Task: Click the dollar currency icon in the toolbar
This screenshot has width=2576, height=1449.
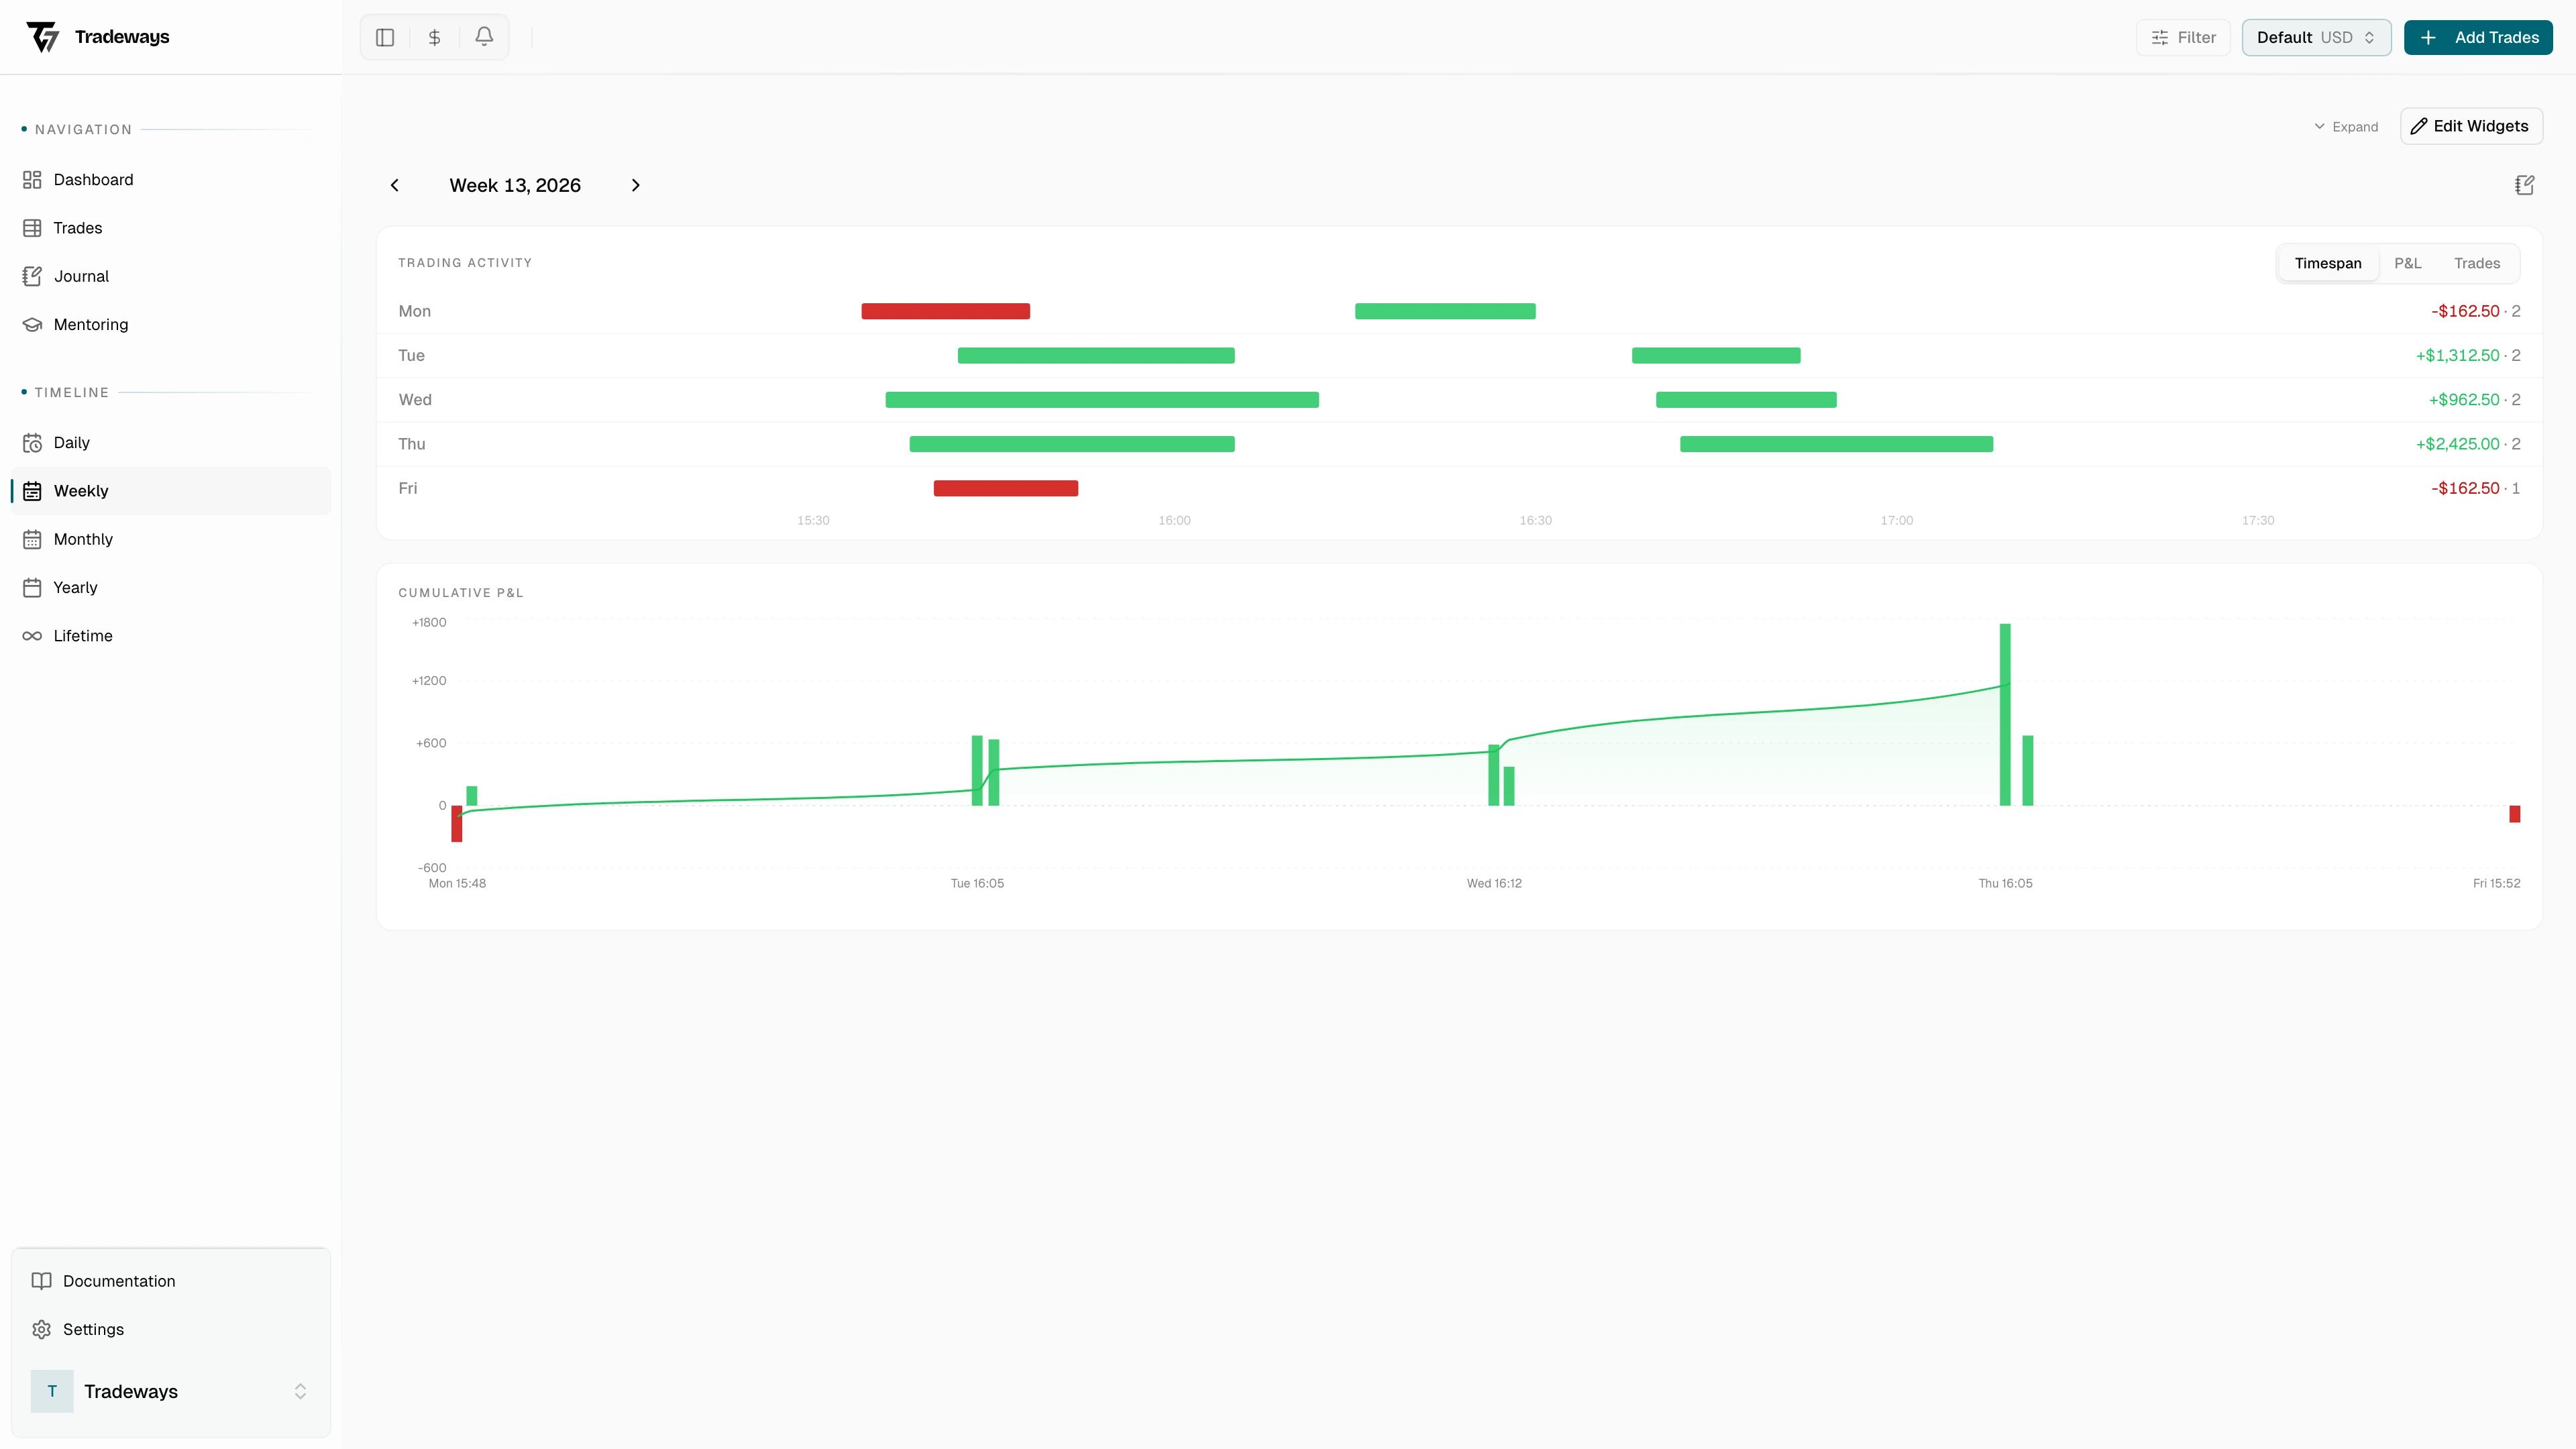Action: pyautogui.click(x=434, y=37)
